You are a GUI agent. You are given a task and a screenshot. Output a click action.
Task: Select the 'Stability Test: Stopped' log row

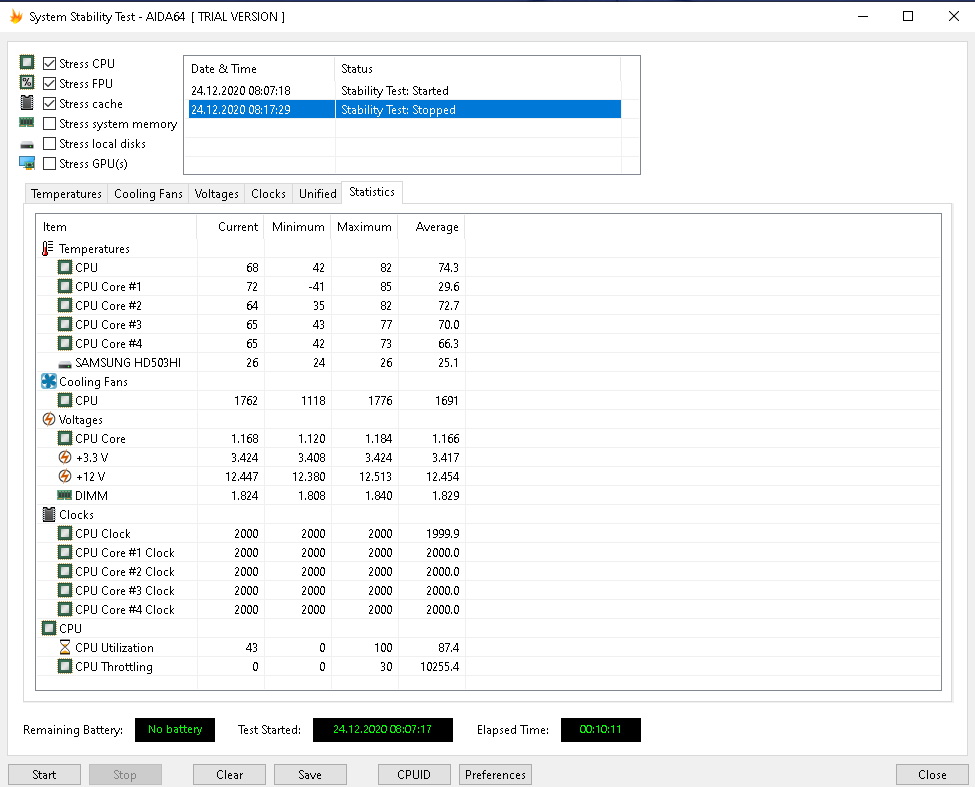click(405, 109)
